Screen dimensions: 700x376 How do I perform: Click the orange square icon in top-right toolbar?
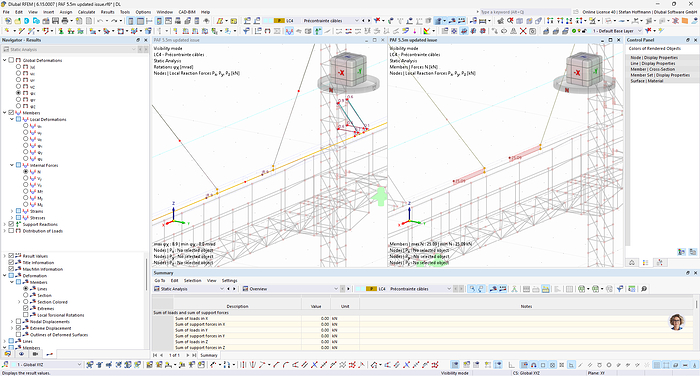685,21
